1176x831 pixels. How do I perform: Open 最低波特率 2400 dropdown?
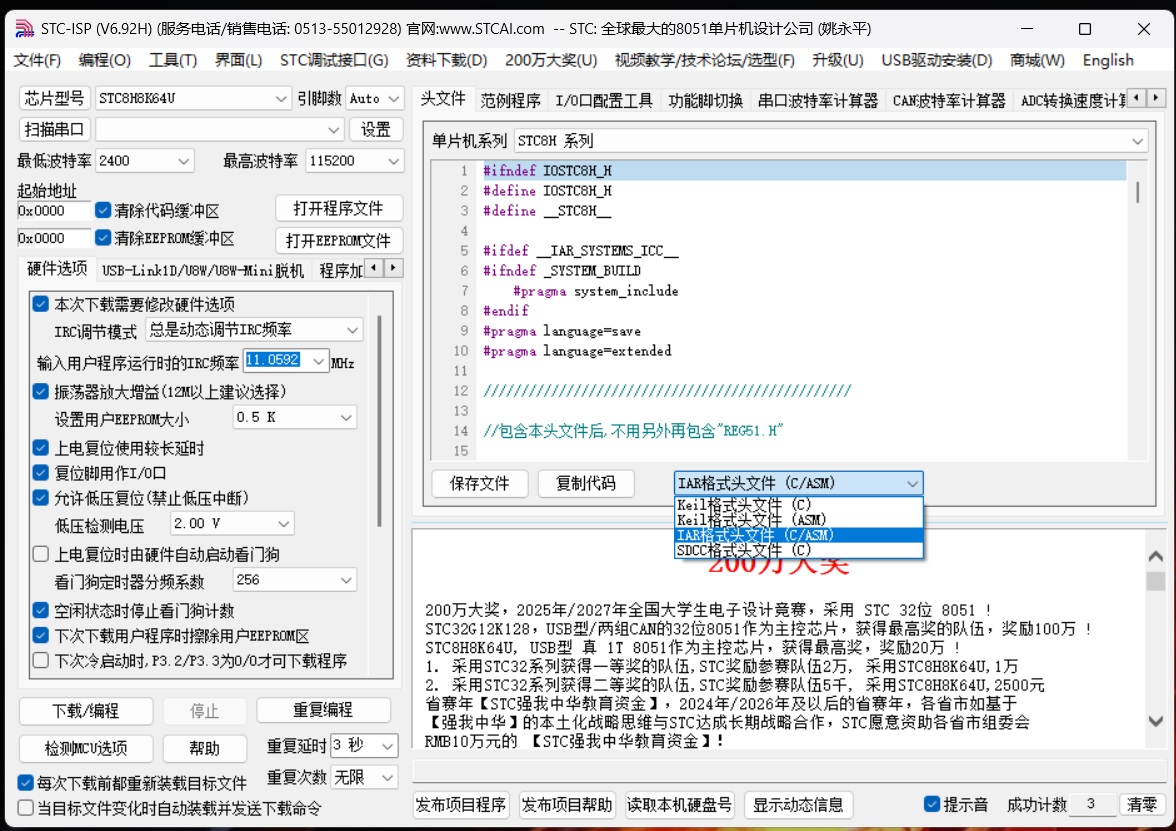145,160
